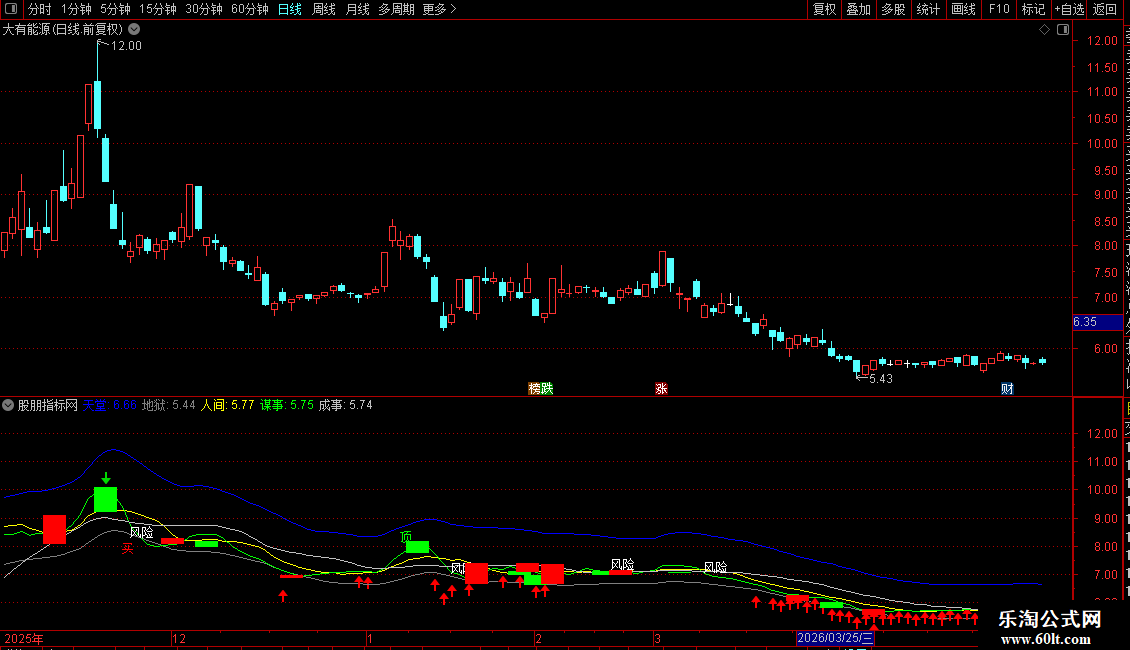Click the 返回 back button
1130x650 pixels.
(1105, 9)
